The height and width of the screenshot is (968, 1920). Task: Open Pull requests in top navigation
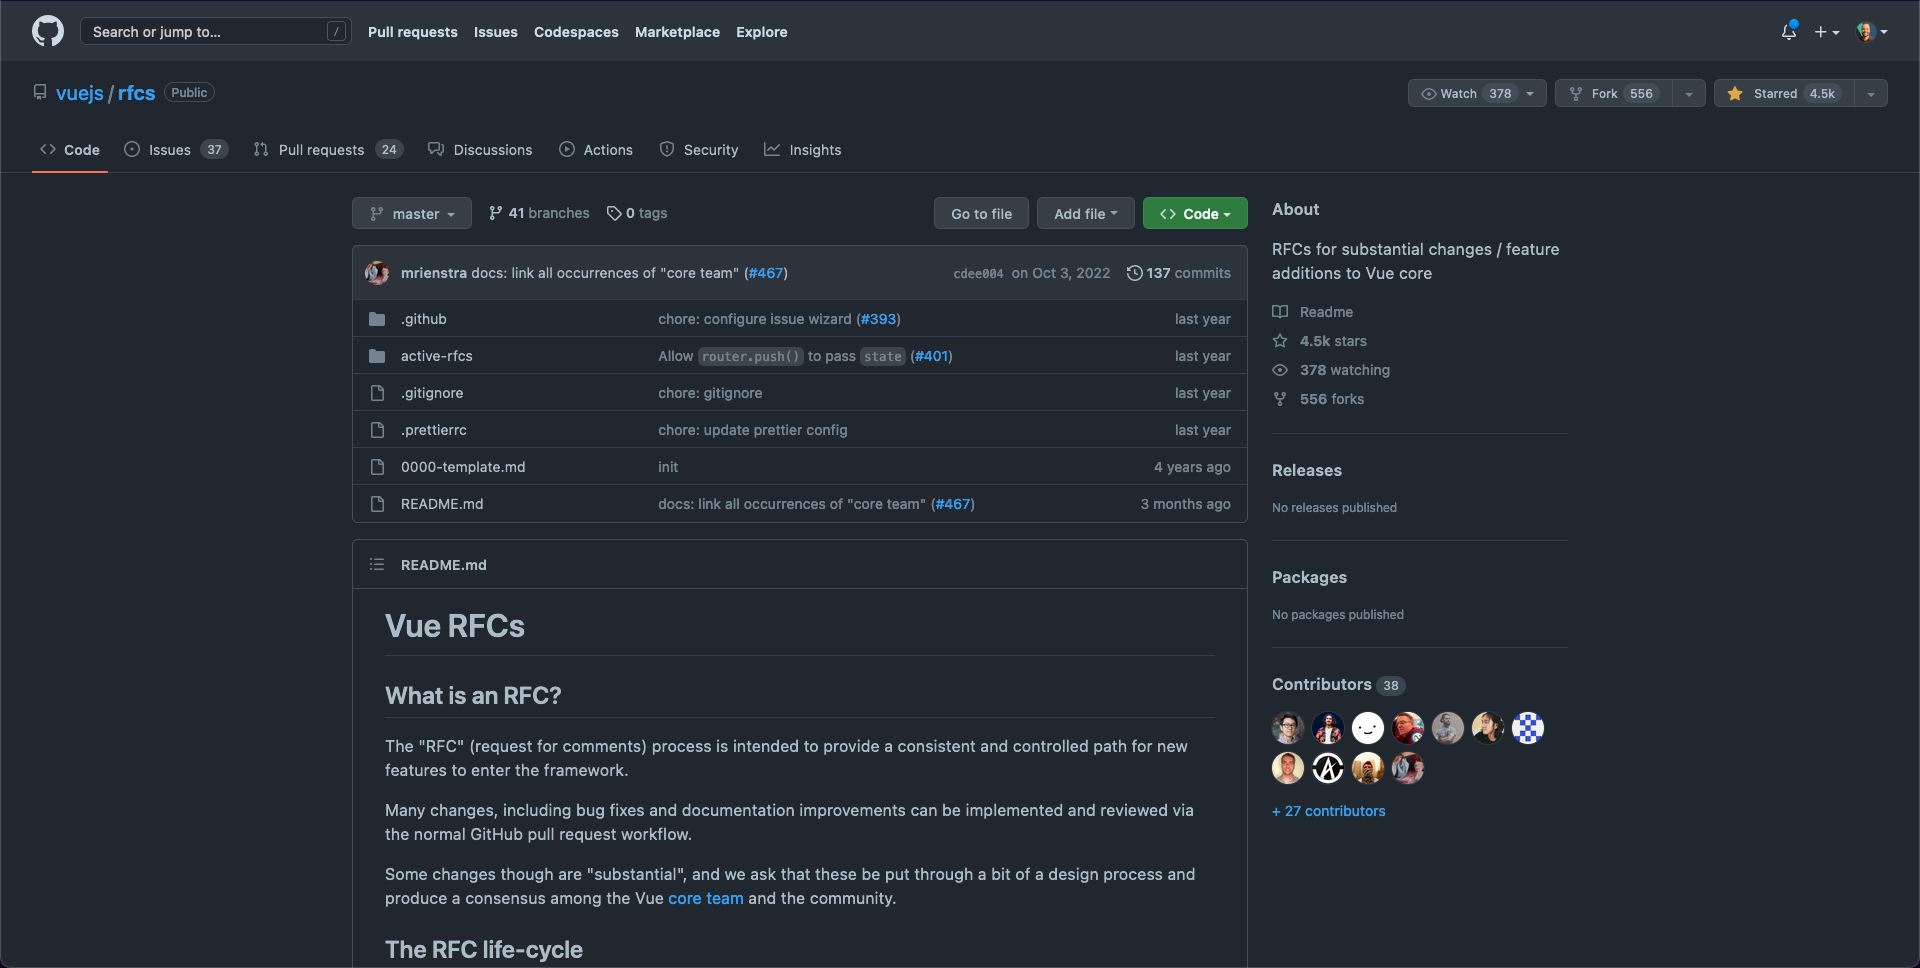[x=413, y=32]
